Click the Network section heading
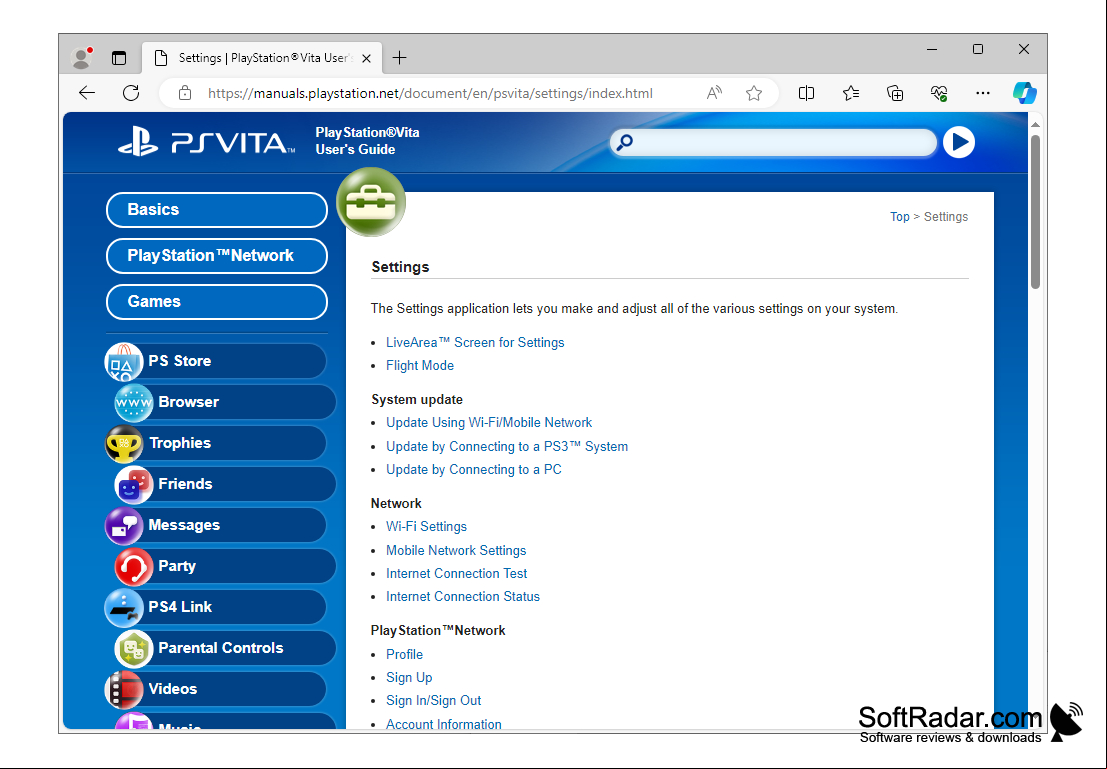1107x769 pixels. coord(396,503)
